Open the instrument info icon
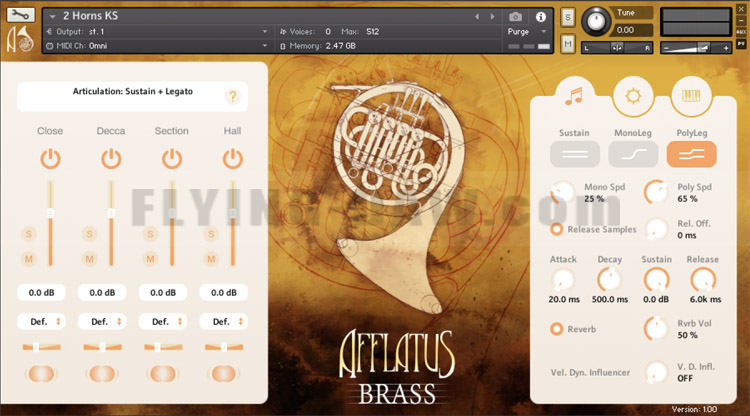Image resolution: width=750 pixels, height=416 pixels. point(540,17)
